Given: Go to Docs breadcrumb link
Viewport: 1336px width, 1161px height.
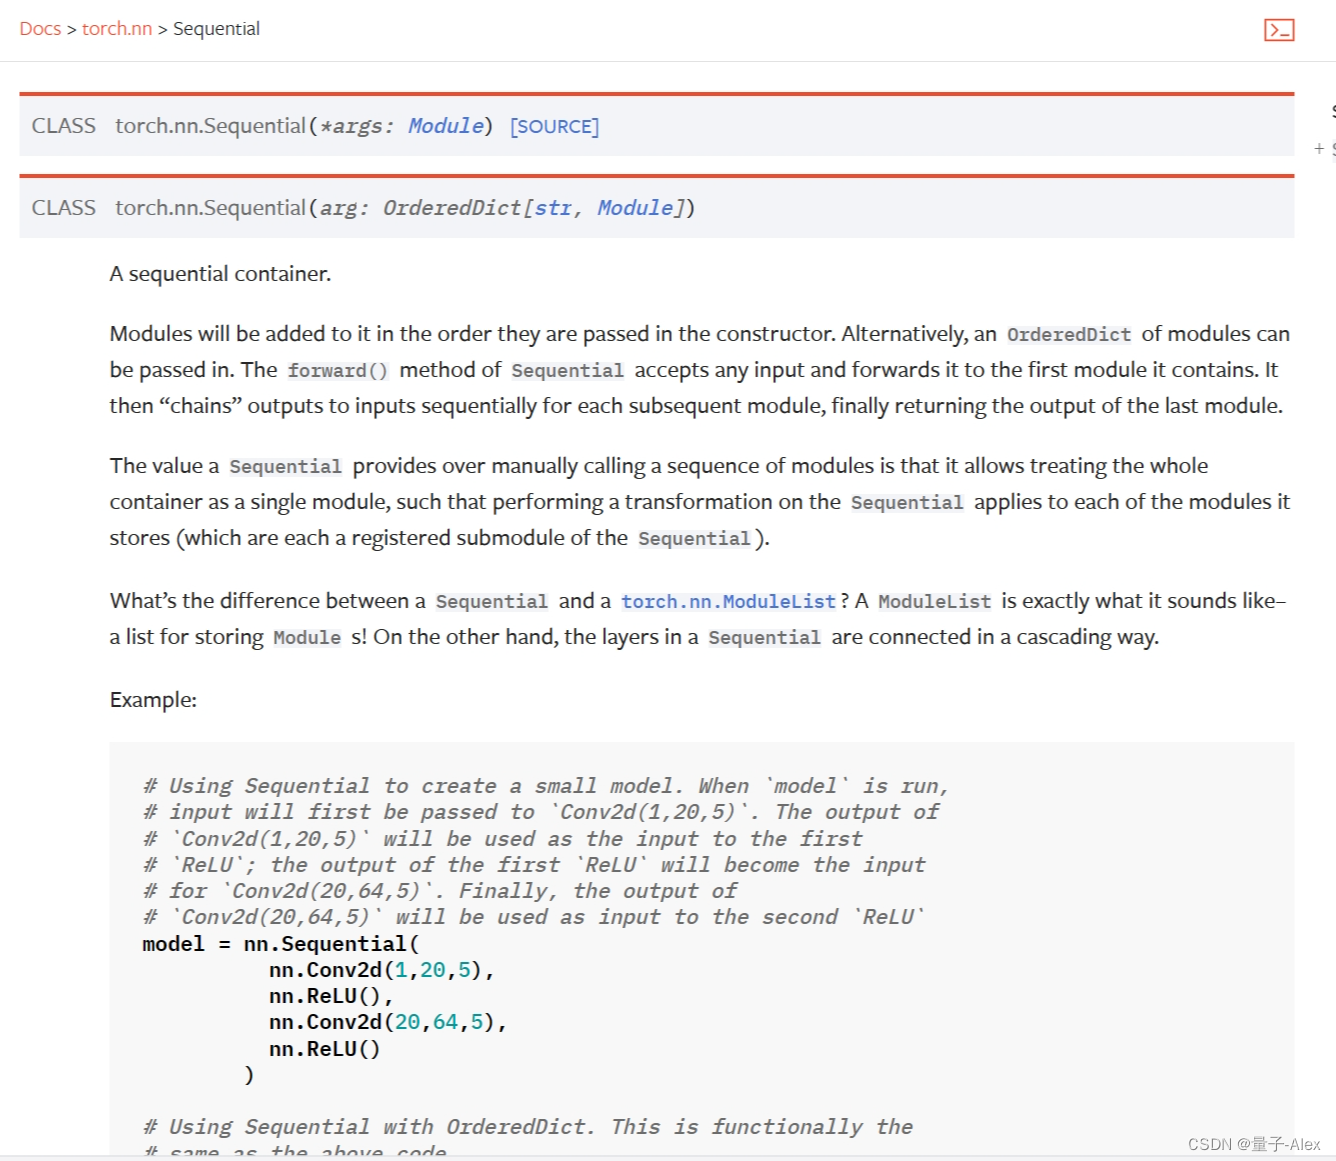Looking at the screenshot, I should (x=40, y=29).
